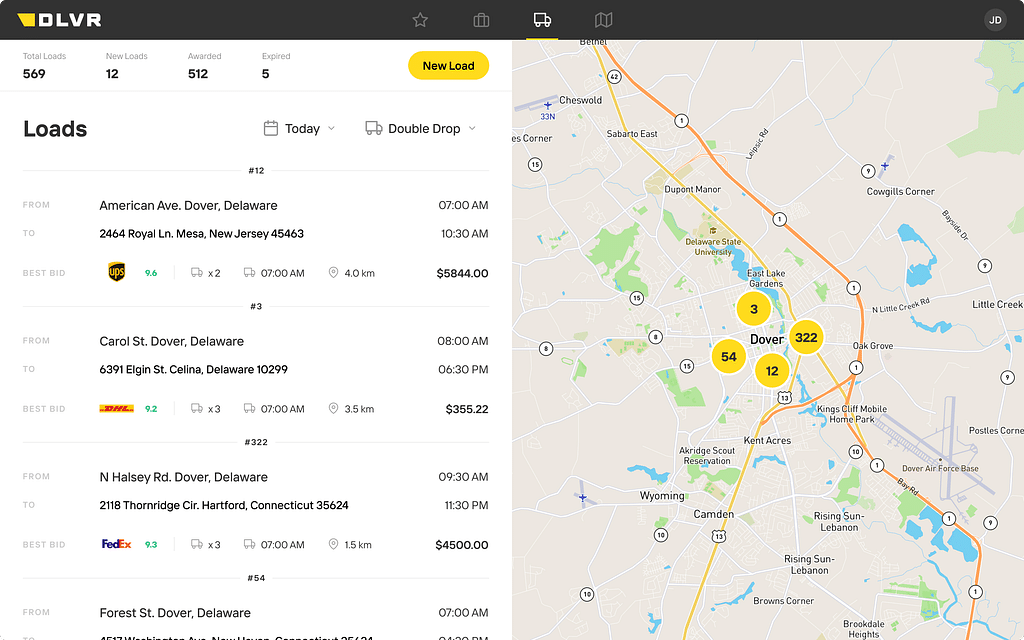The width and height of the screenshot is (1024, 640).
Task: Open the briefcase tab in top bar
Action: 481,20
